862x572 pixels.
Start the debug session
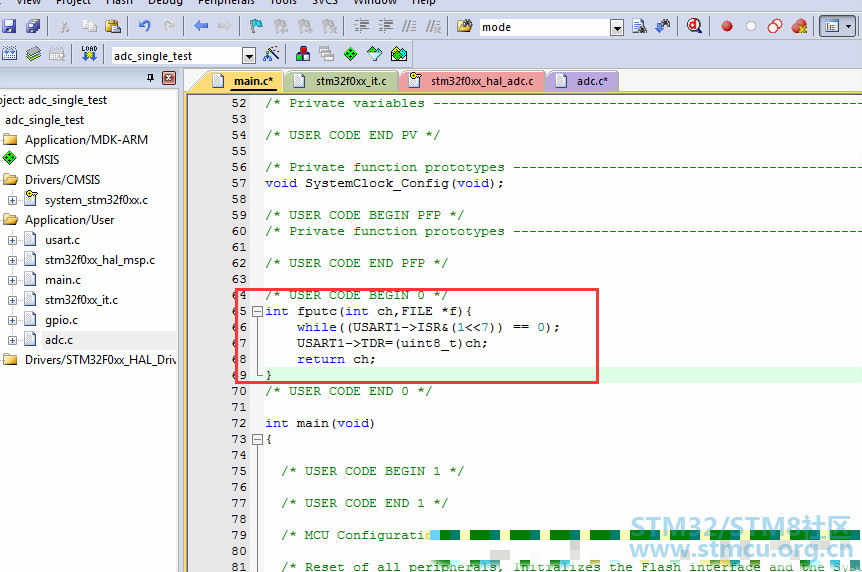(x=694, y=26)
